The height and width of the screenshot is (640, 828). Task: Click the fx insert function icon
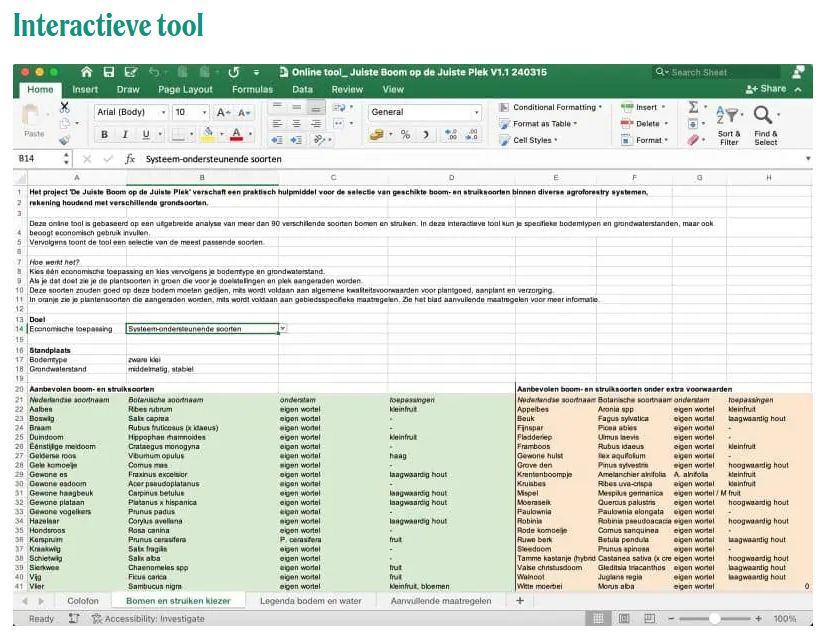[130, 159]
